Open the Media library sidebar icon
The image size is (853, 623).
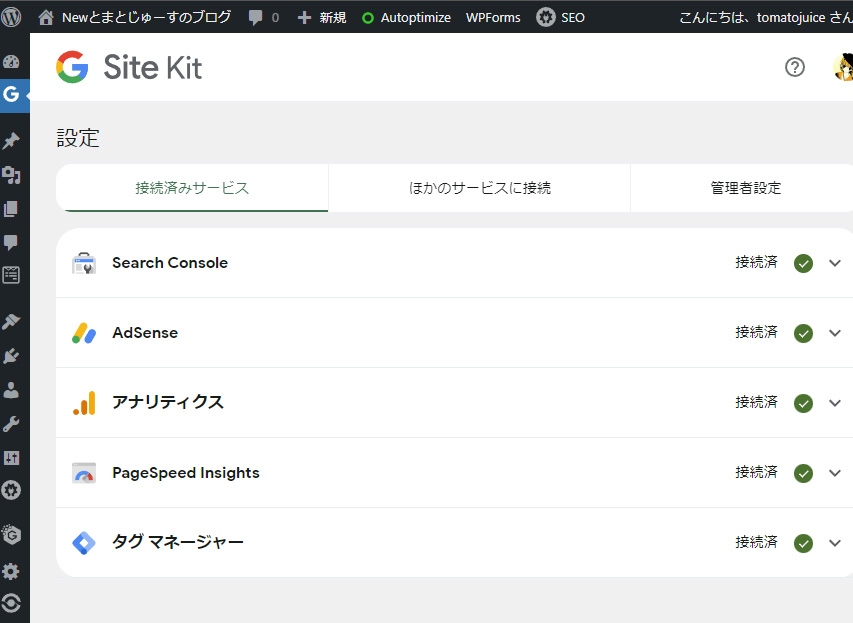click(11, 175)
